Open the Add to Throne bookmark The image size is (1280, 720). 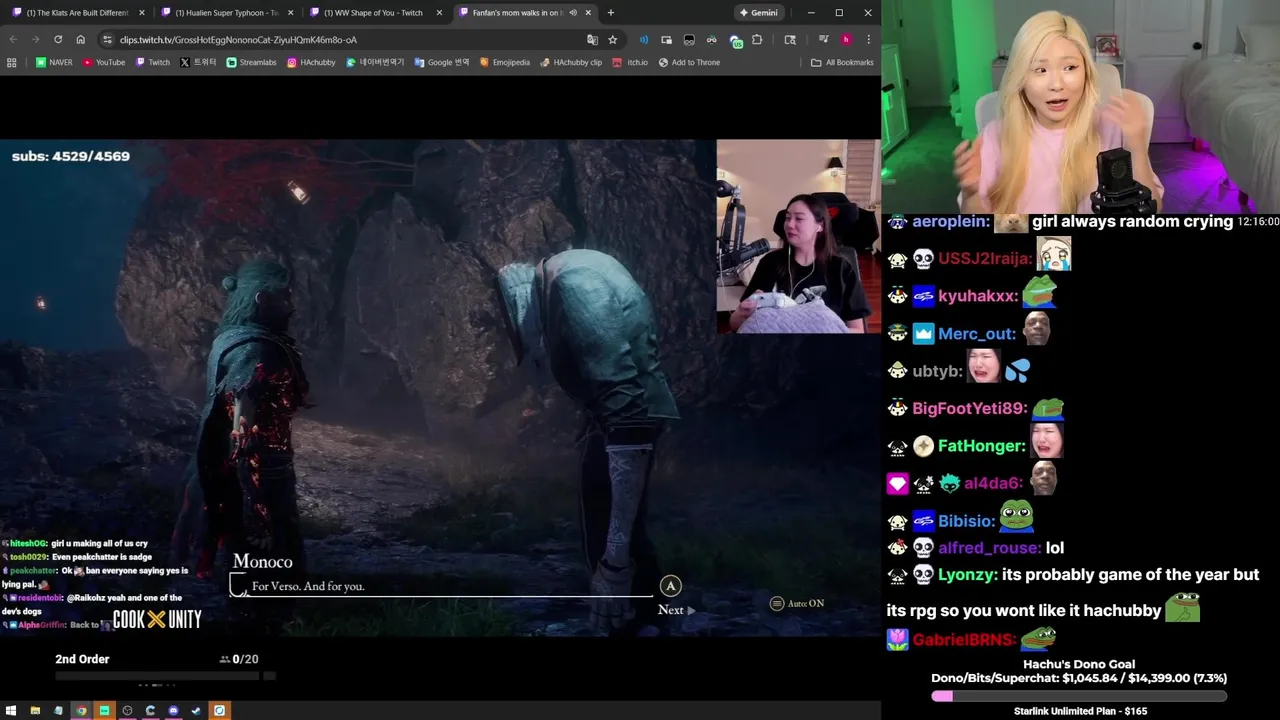point(689,62)
